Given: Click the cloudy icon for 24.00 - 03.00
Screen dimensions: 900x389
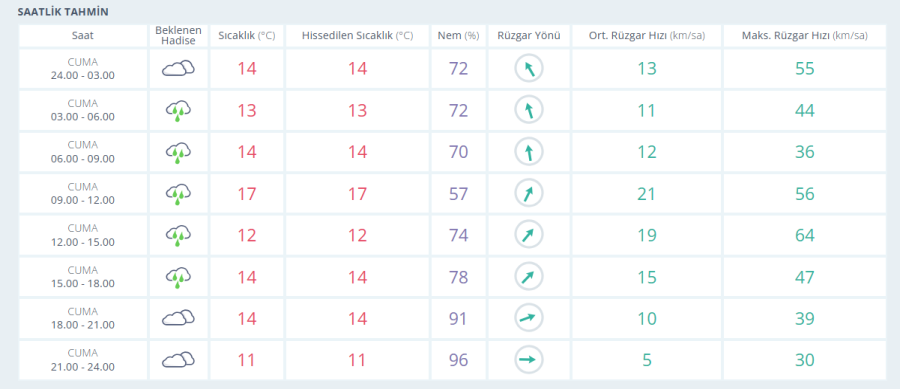Looking at the screenshot, I should (x=178, y=69).
